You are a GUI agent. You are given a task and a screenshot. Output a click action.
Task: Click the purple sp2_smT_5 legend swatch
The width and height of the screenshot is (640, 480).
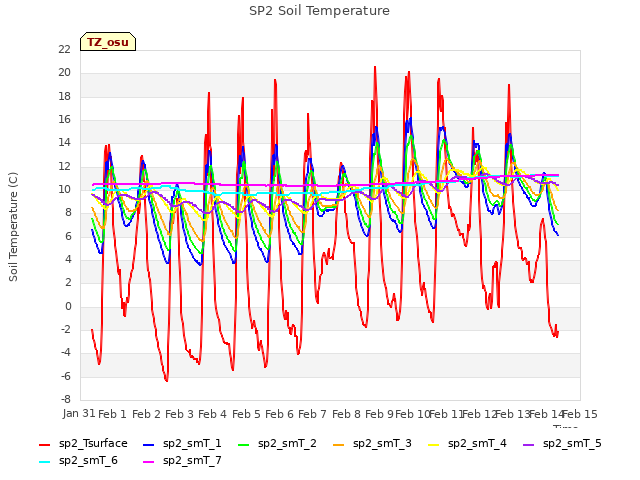coord(529,444)
